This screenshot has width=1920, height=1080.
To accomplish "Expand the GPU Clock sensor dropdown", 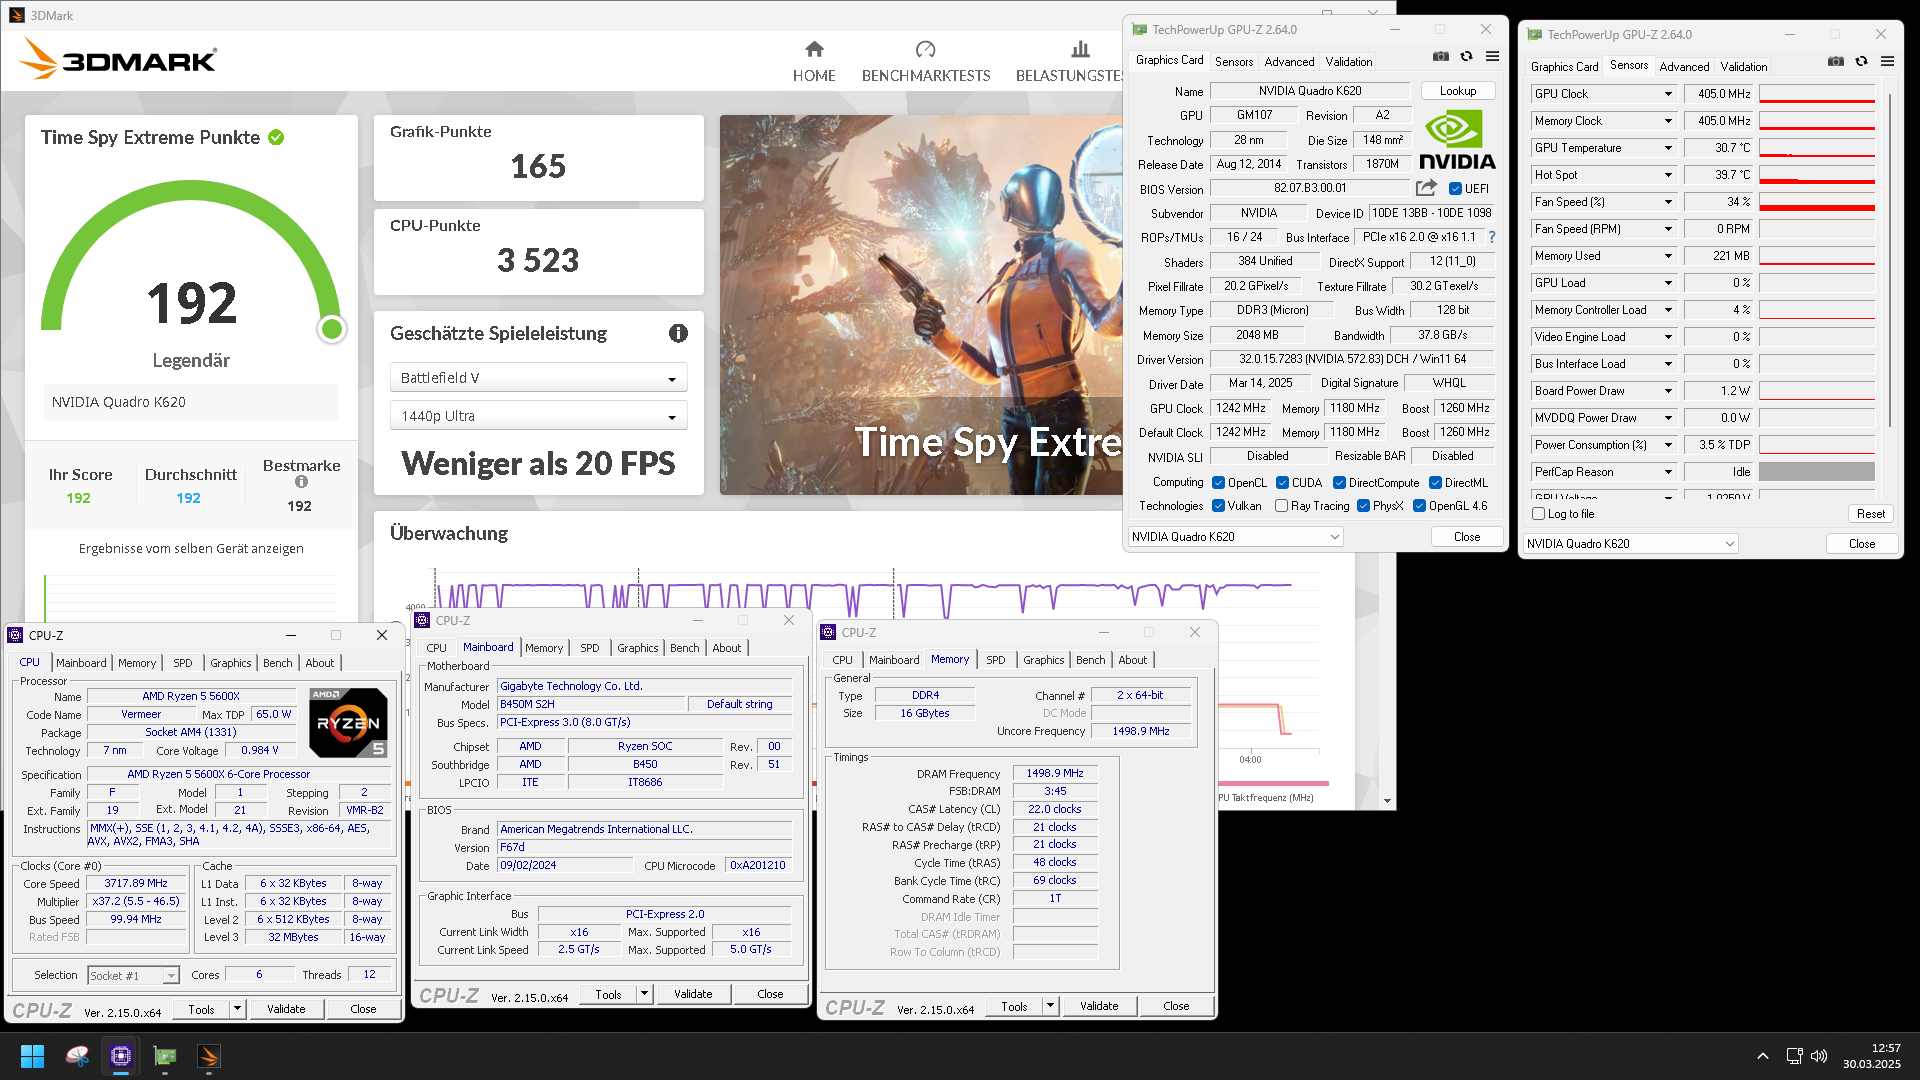I will click(x=1668, y=94).
